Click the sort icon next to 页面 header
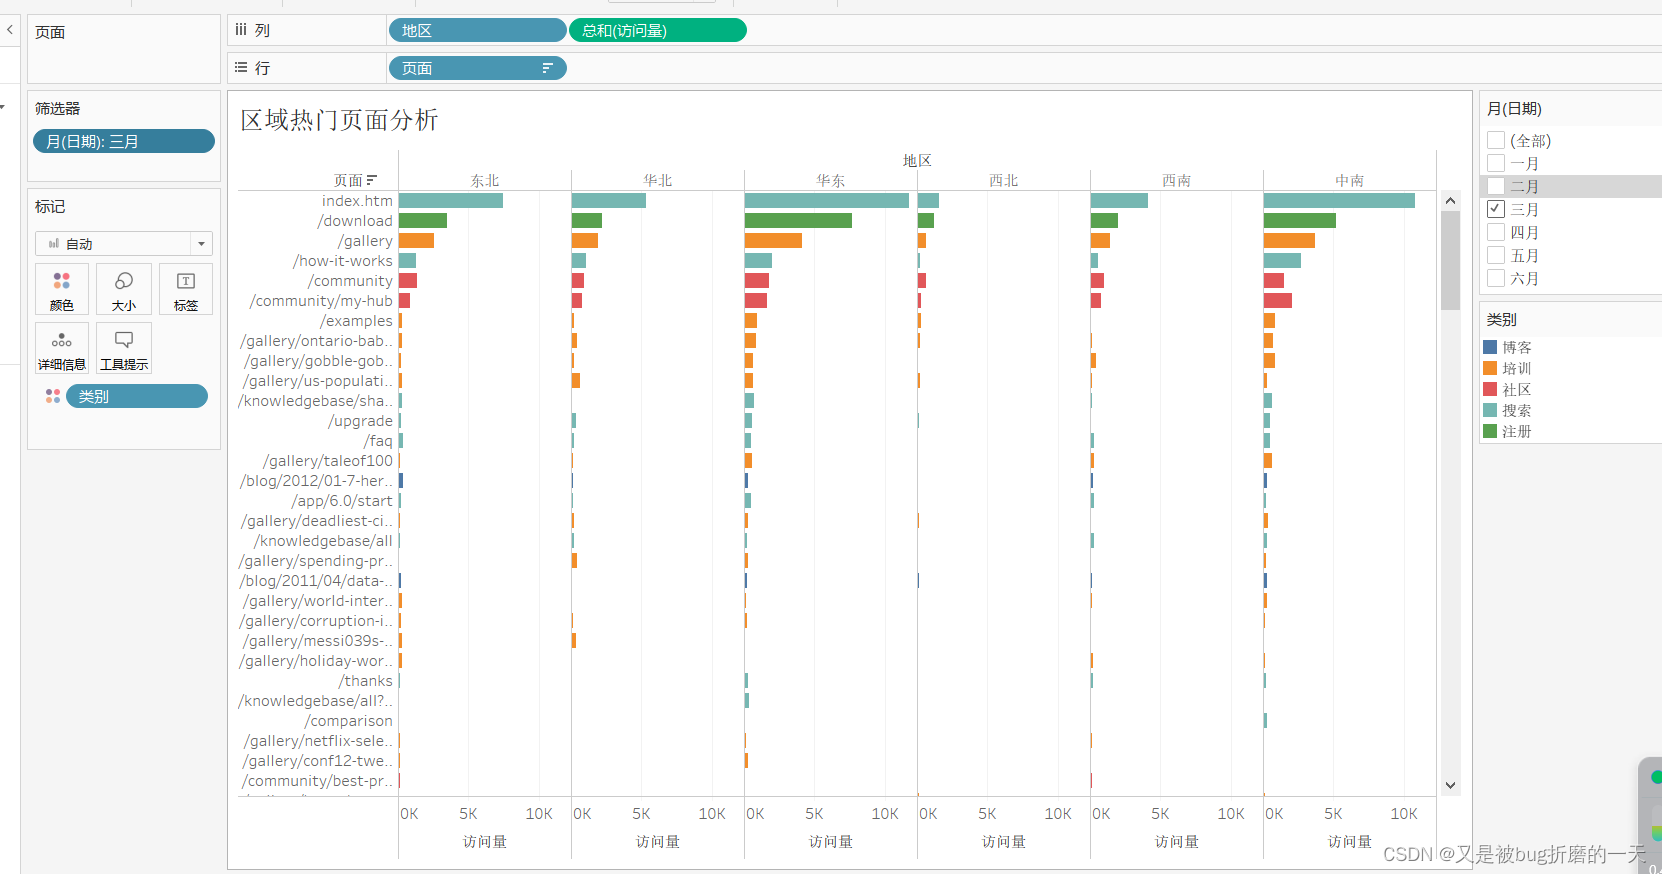The image size is (1662, 874). point(372,180)
